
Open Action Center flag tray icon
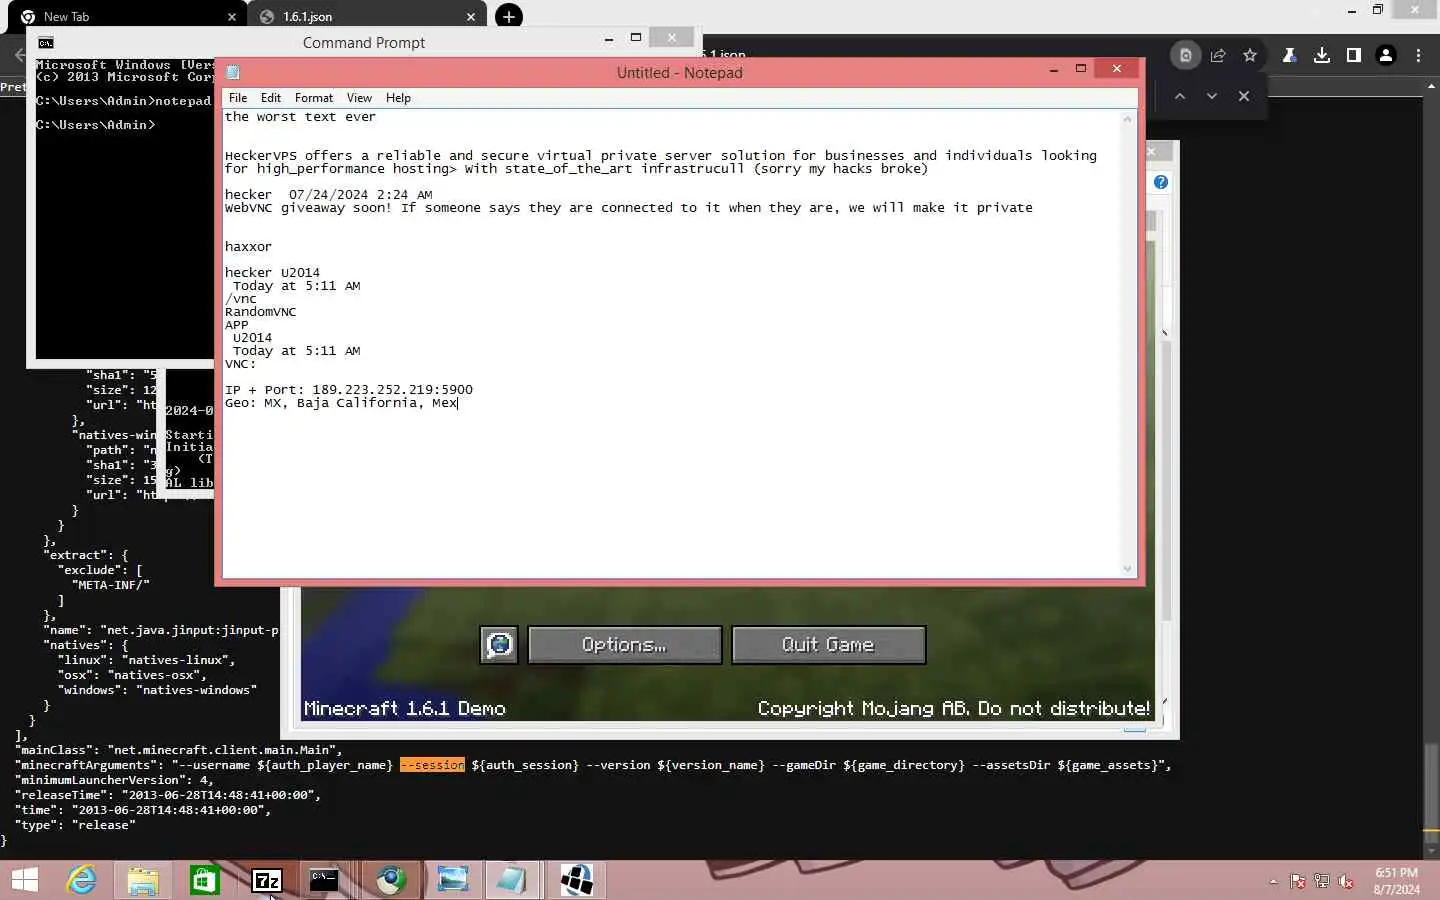[x=1298, y=882]
